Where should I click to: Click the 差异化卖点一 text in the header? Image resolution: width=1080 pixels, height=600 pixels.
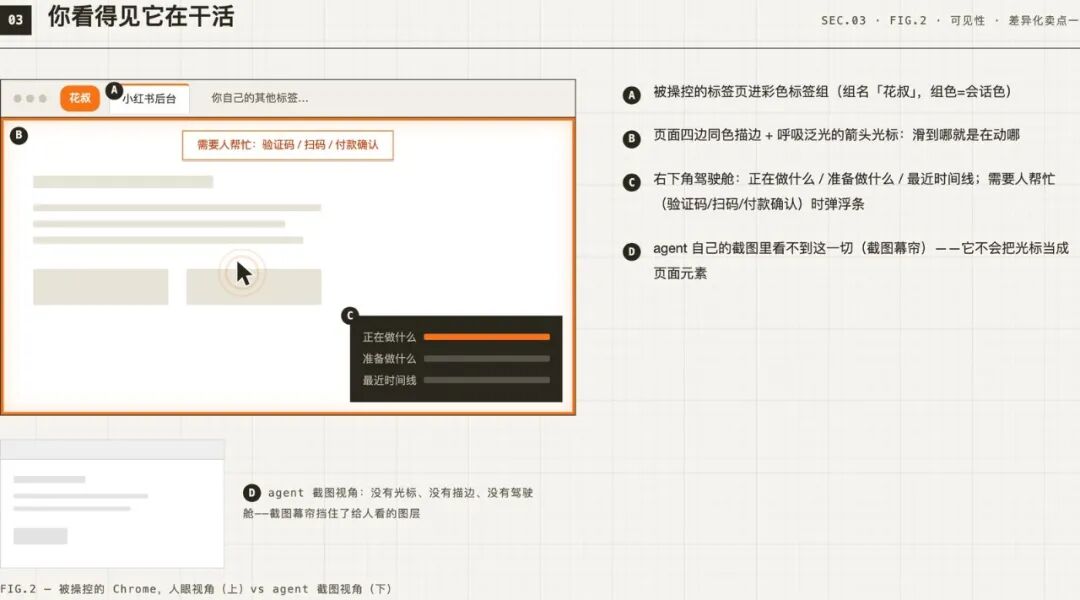click(1043, 21)
